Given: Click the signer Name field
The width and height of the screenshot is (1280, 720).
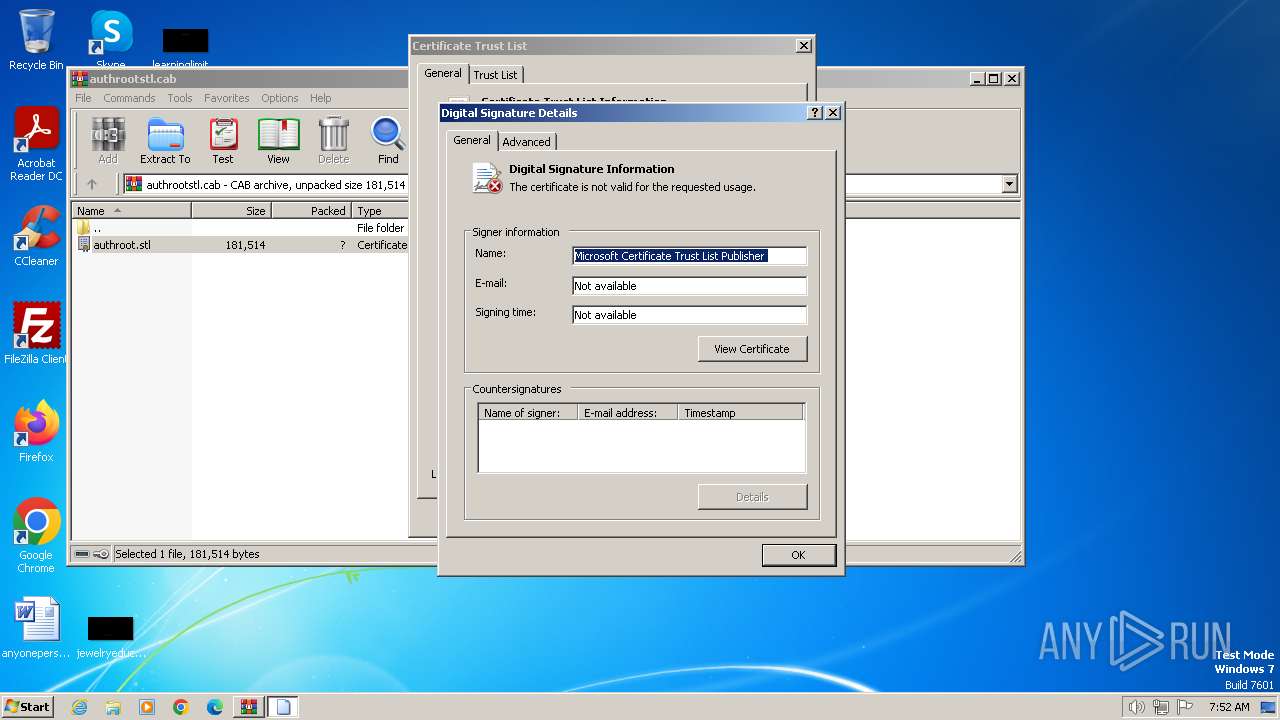Looking at the screenshot, I should [x=689, y=256].
